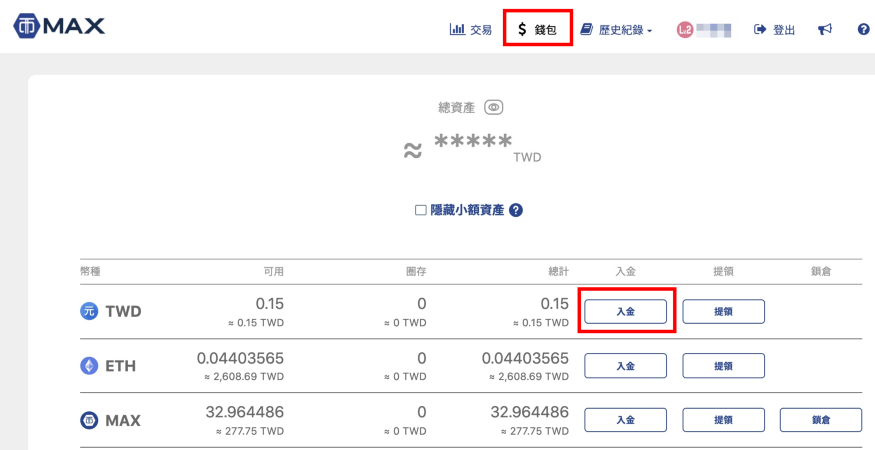Enable the 隱藏小額資產 checkbox
The image size is (875, 450).
pos(420,210)
